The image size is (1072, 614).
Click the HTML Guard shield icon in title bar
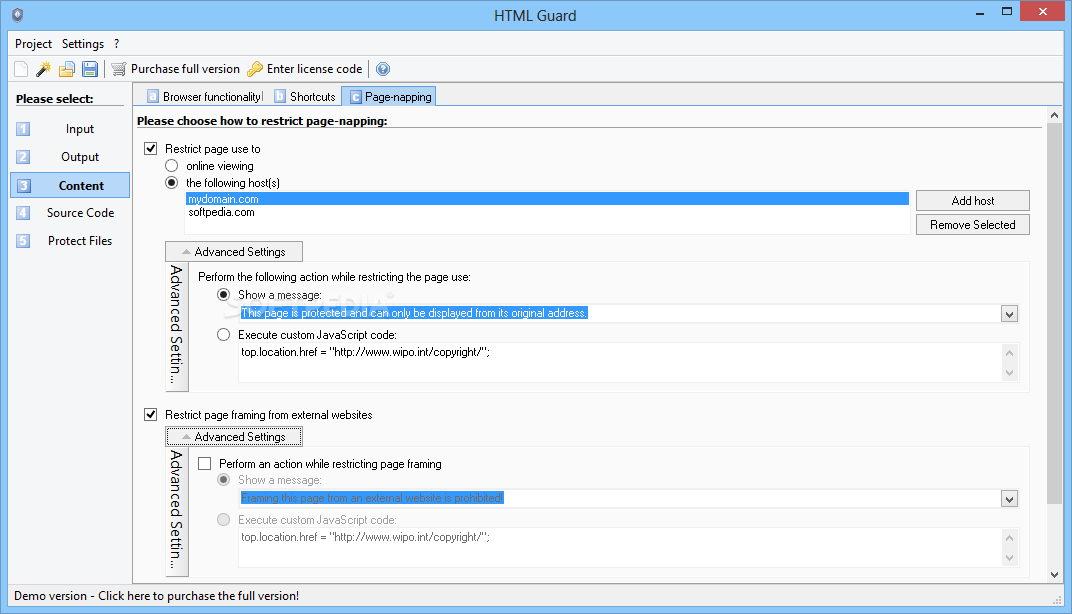(18, 15)
